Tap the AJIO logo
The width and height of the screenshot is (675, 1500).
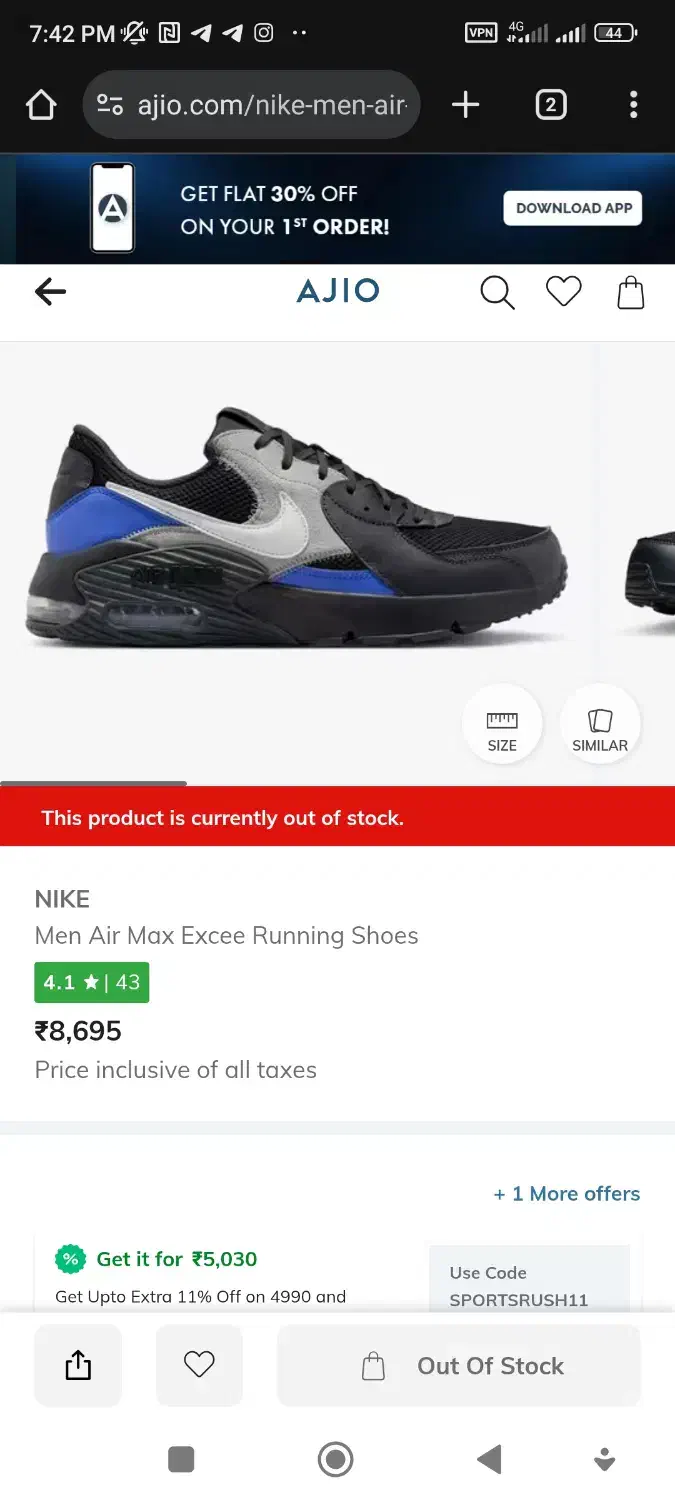[x=338, y=291]
